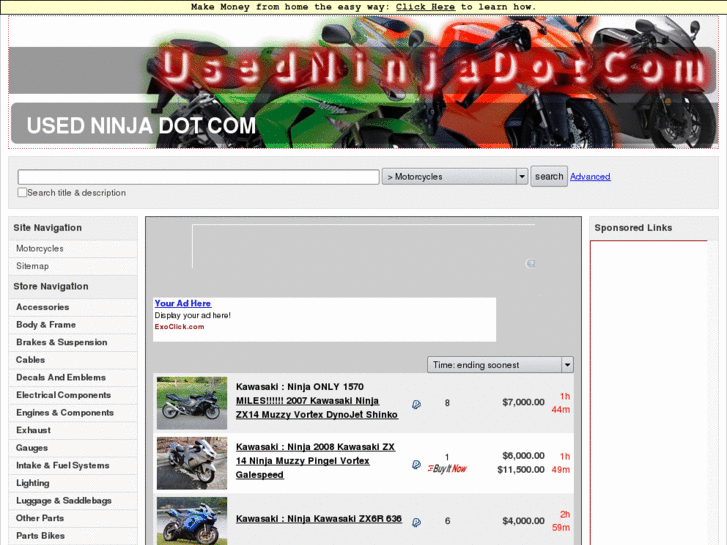This screenshot has height=545, width=727.
Task: Click the PayPal icon on the 2008 Kawasaki ZX 14 listing
Action: [416, 464]
